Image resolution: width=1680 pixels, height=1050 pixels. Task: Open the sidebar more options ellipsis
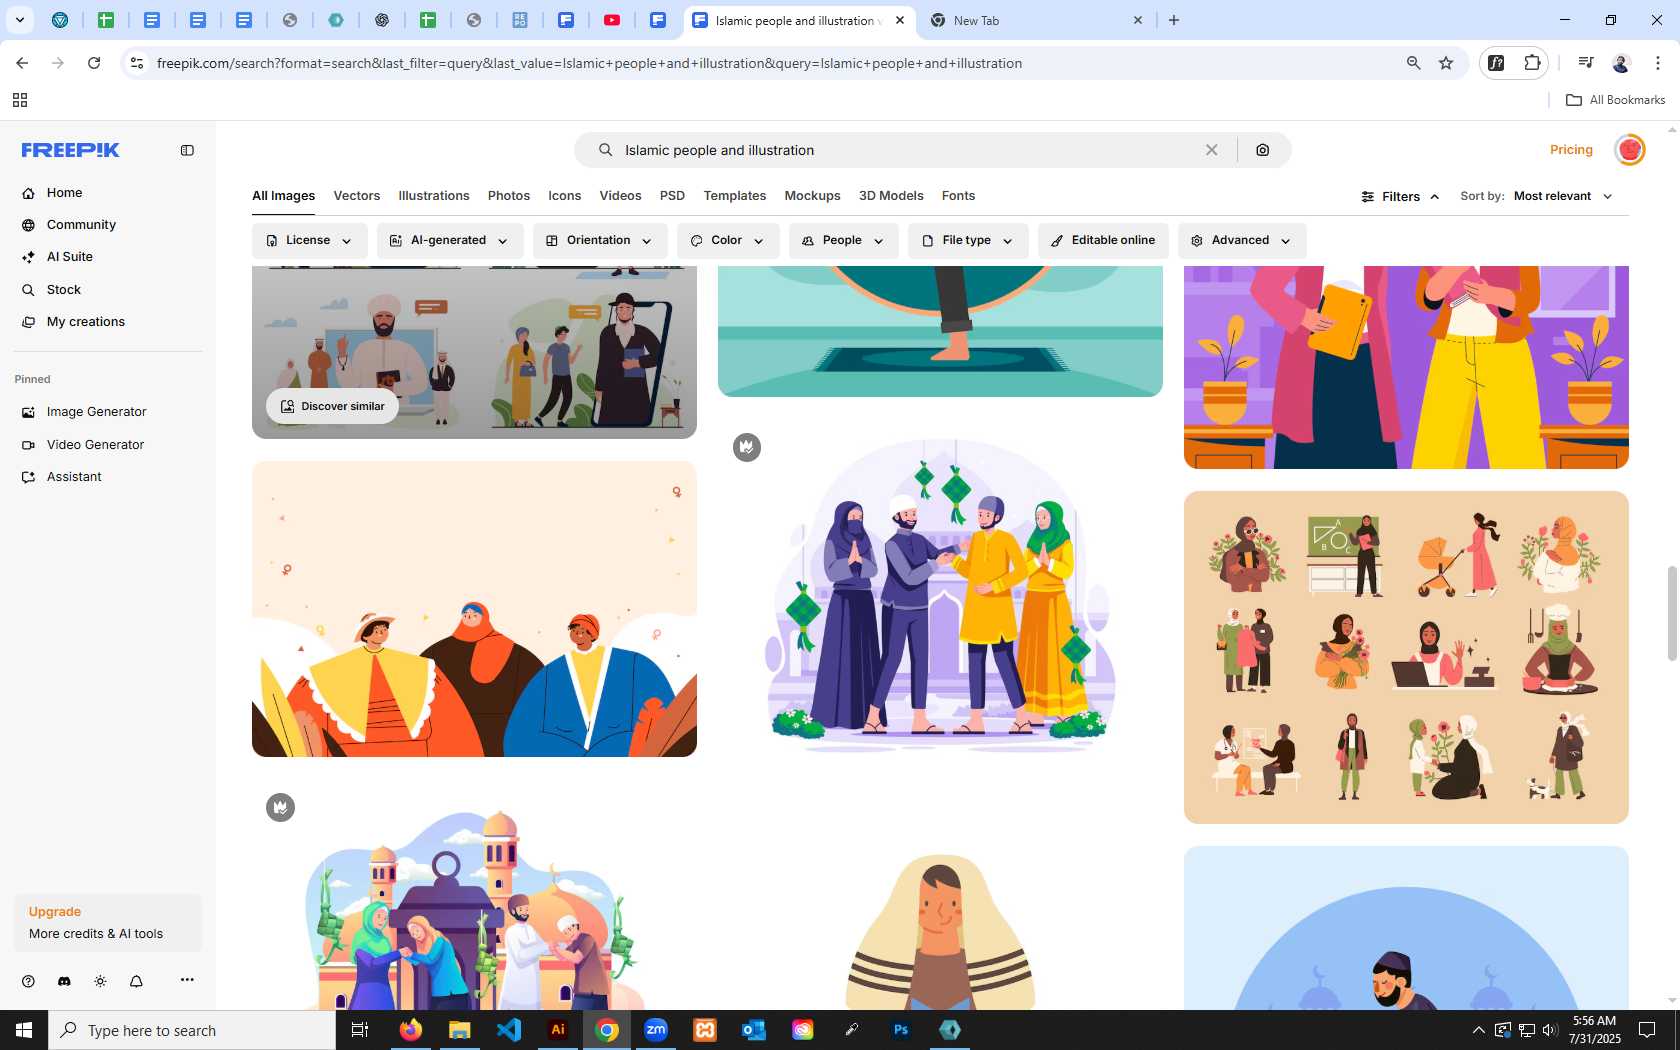tap(187, 980)
